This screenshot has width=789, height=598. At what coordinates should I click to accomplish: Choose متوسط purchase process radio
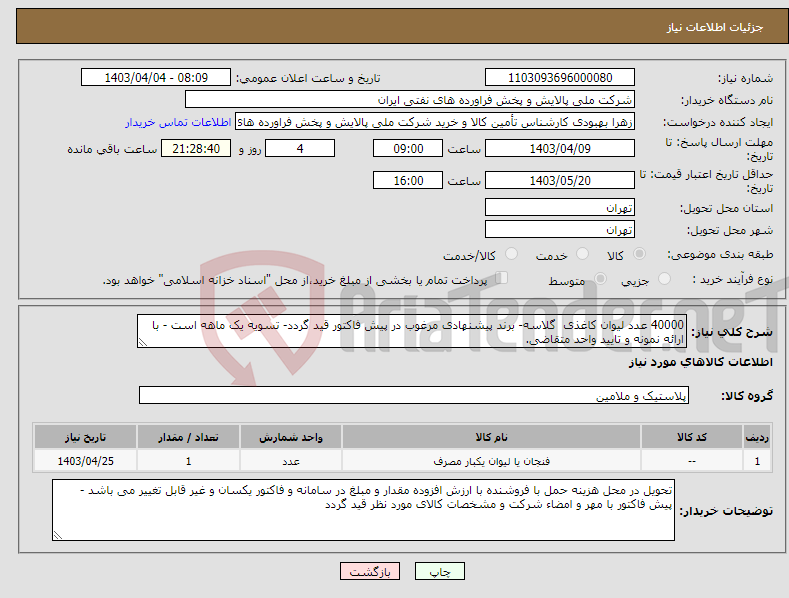(600, 278)
